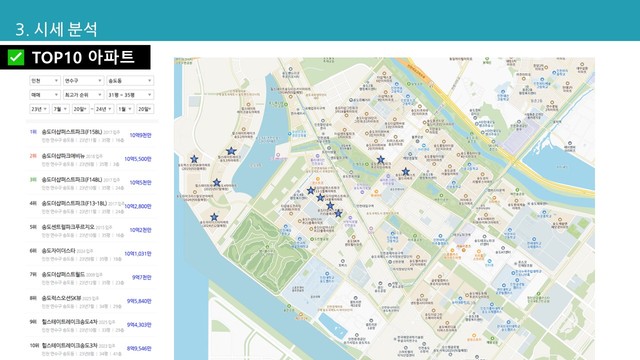This screenshot has width=640, height=360.
Task: Open the 31평 ~ 35평 size dropdown
Action: [x=130, y=95]
